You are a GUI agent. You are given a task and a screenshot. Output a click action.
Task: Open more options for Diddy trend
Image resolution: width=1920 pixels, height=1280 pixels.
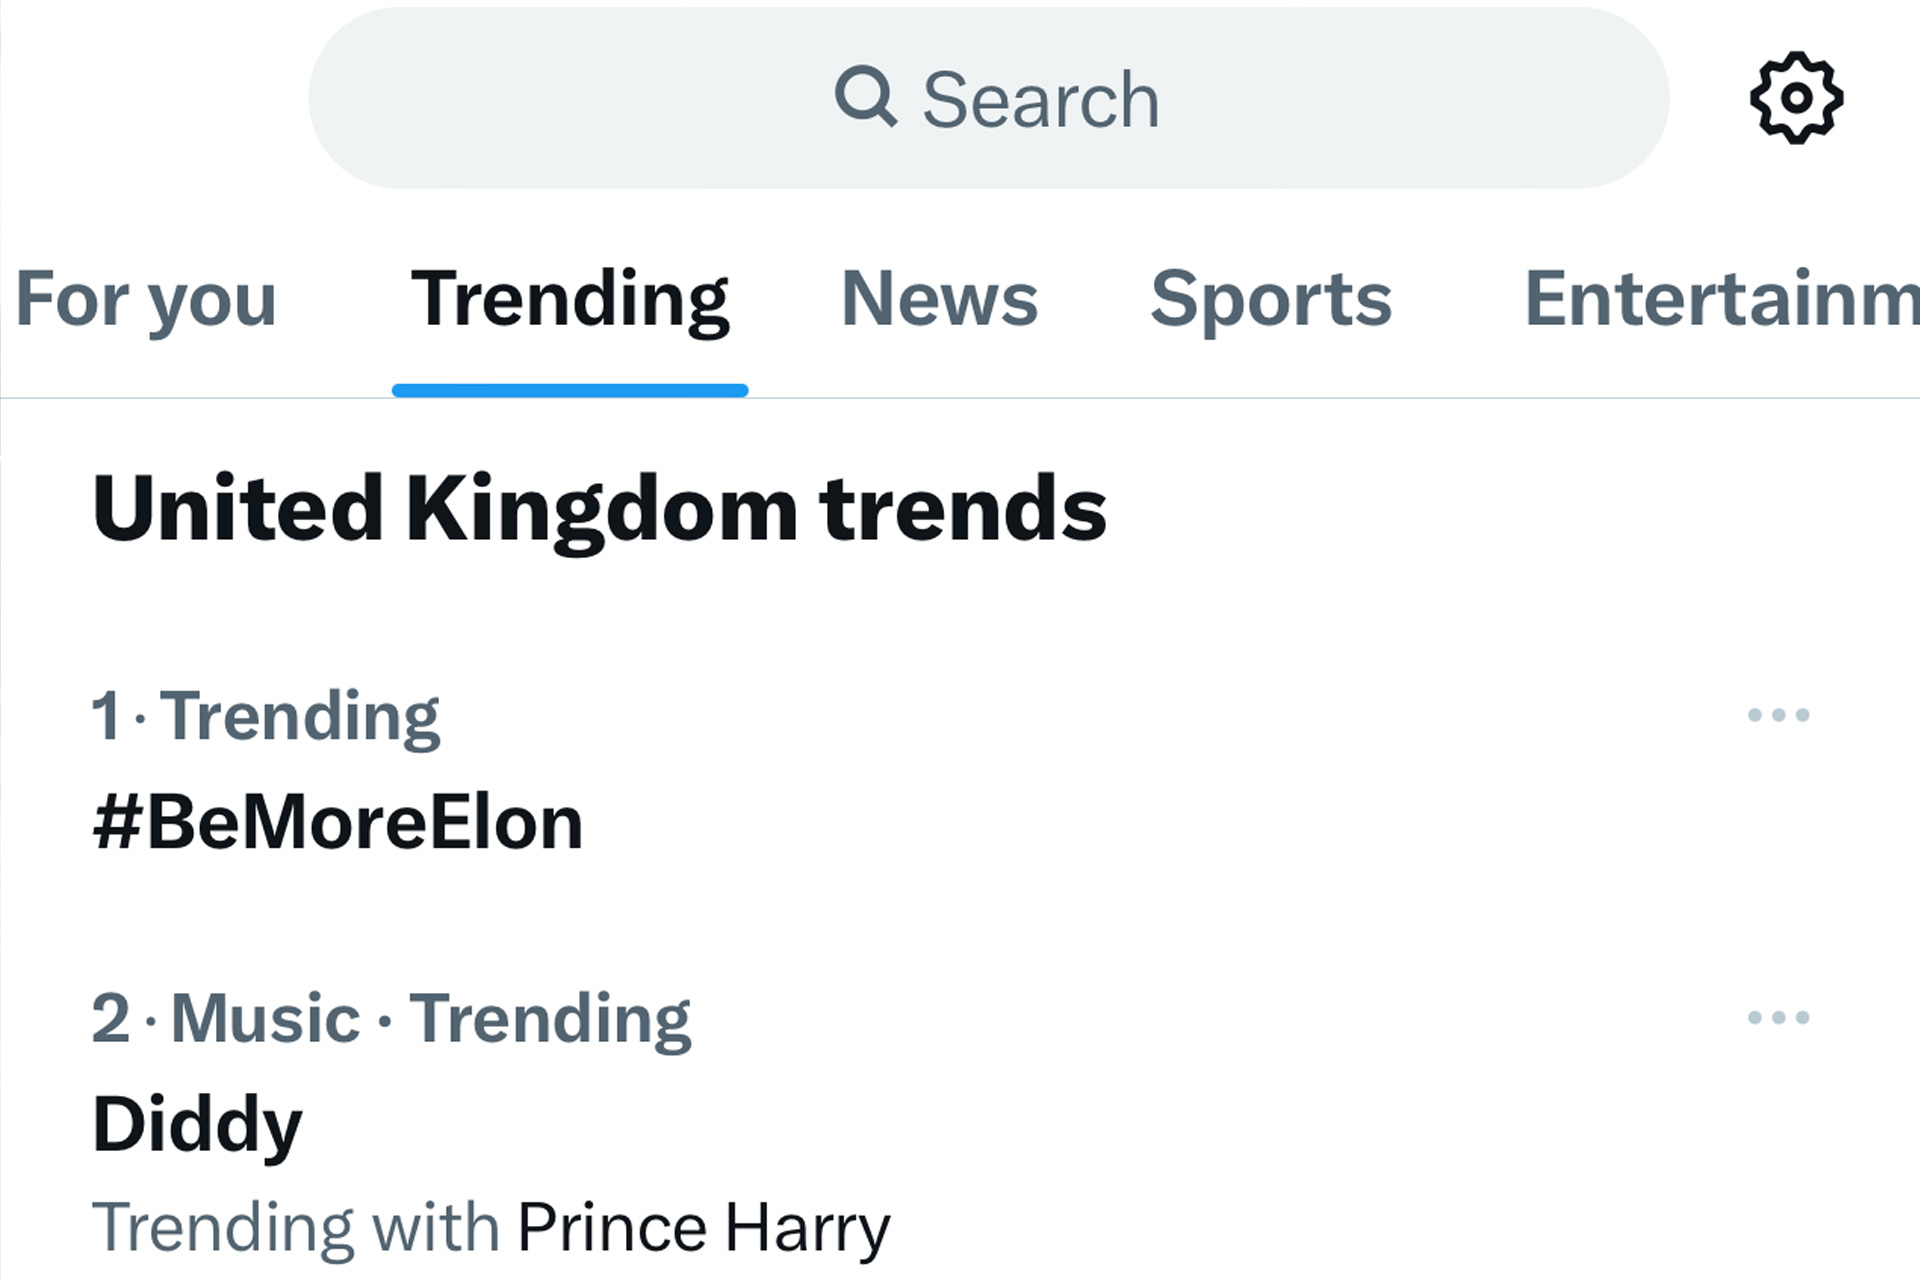1778,1018
